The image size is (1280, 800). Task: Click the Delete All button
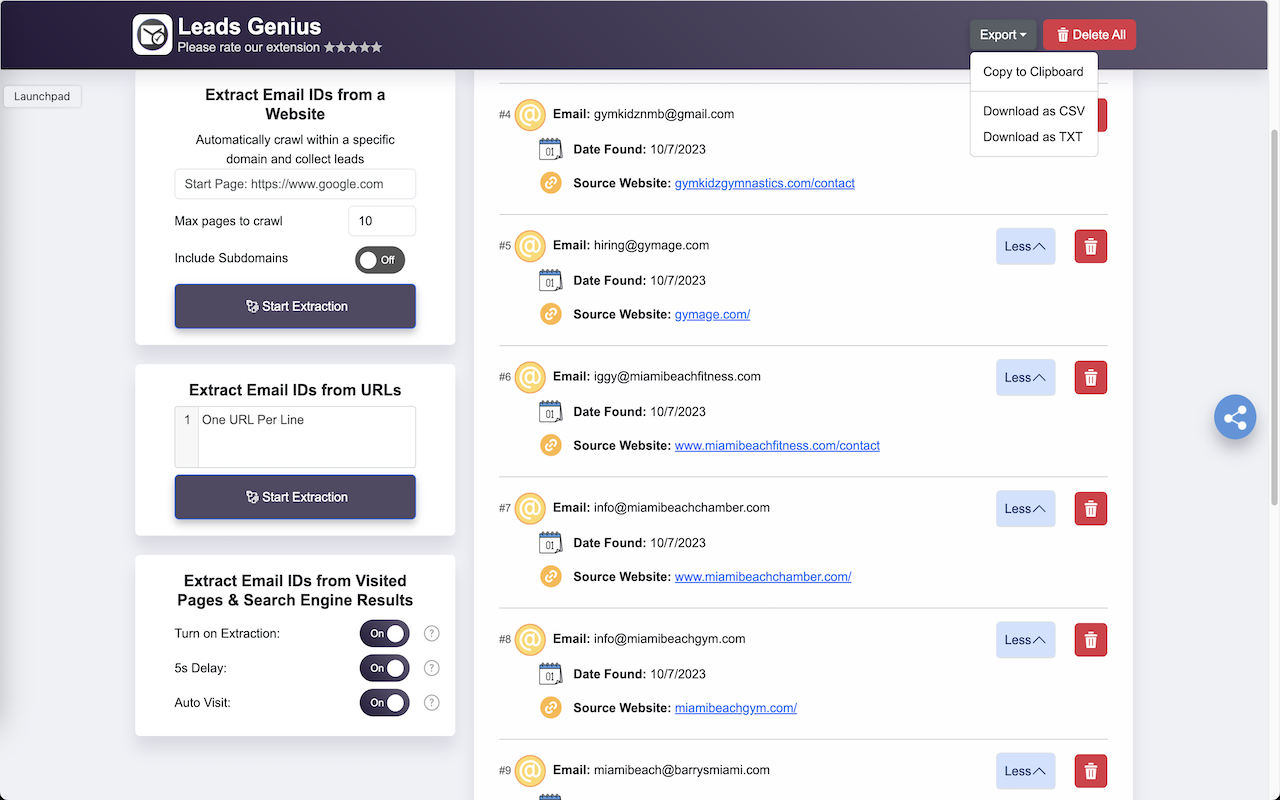click(x=1090, y=35)
